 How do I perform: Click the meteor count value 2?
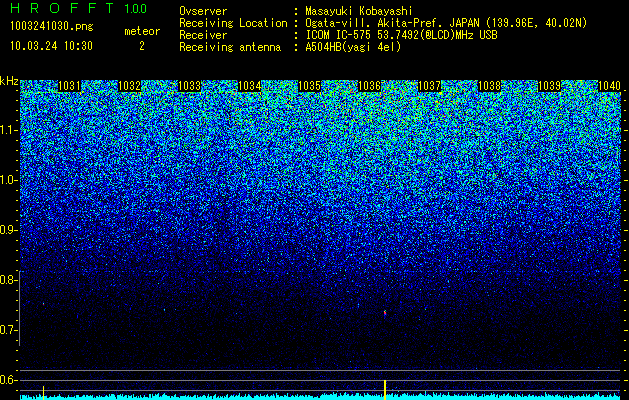[142, 46]
